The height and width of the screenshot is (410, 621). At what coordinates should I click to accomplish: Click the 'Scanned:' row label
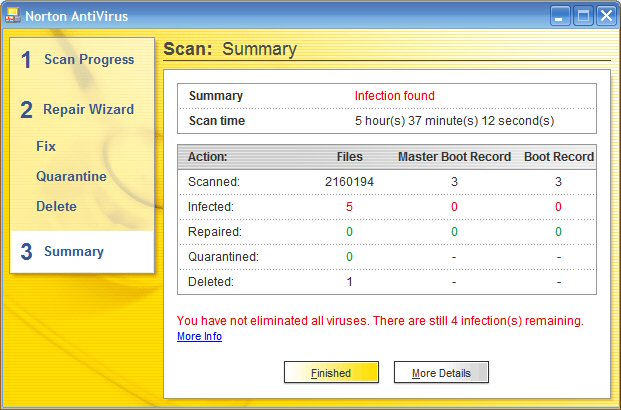coord(214,182)
